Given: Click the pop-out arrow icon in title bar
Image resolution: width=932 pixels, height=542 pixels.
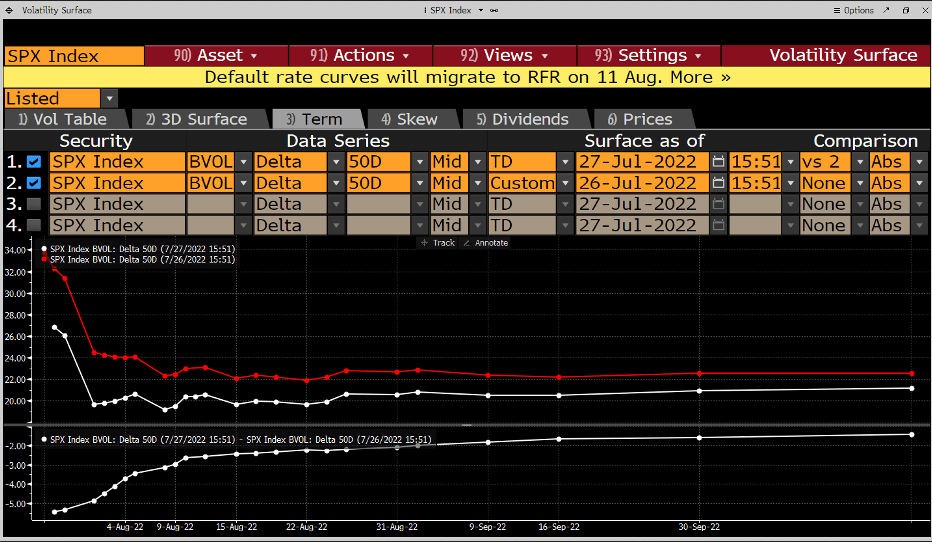Looking at the screenshot, I should pyautogui.click(x=886, y=10).
